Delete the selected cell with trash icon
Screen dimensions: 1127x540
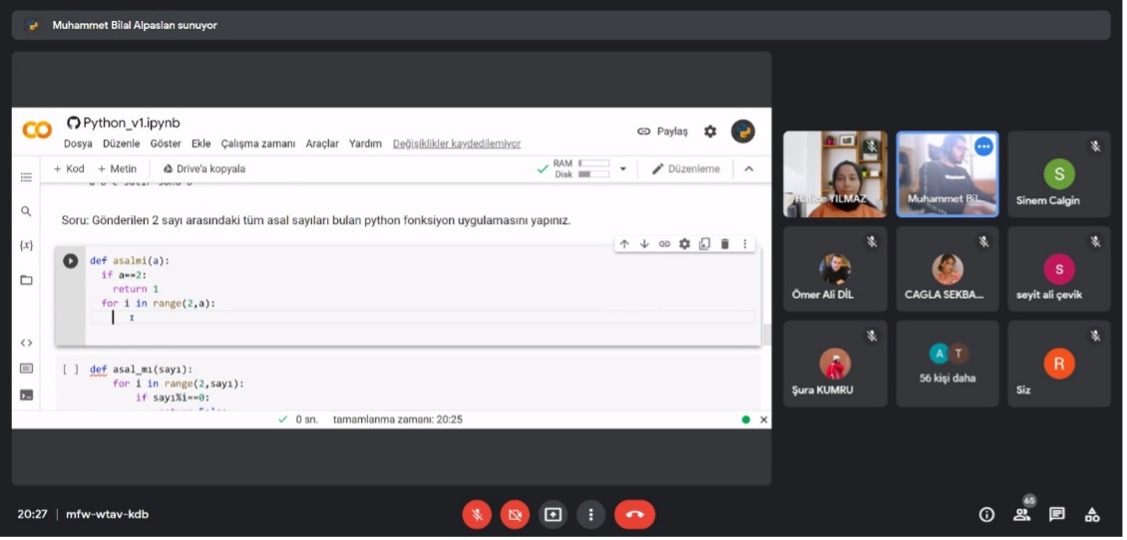pos(725,244)
